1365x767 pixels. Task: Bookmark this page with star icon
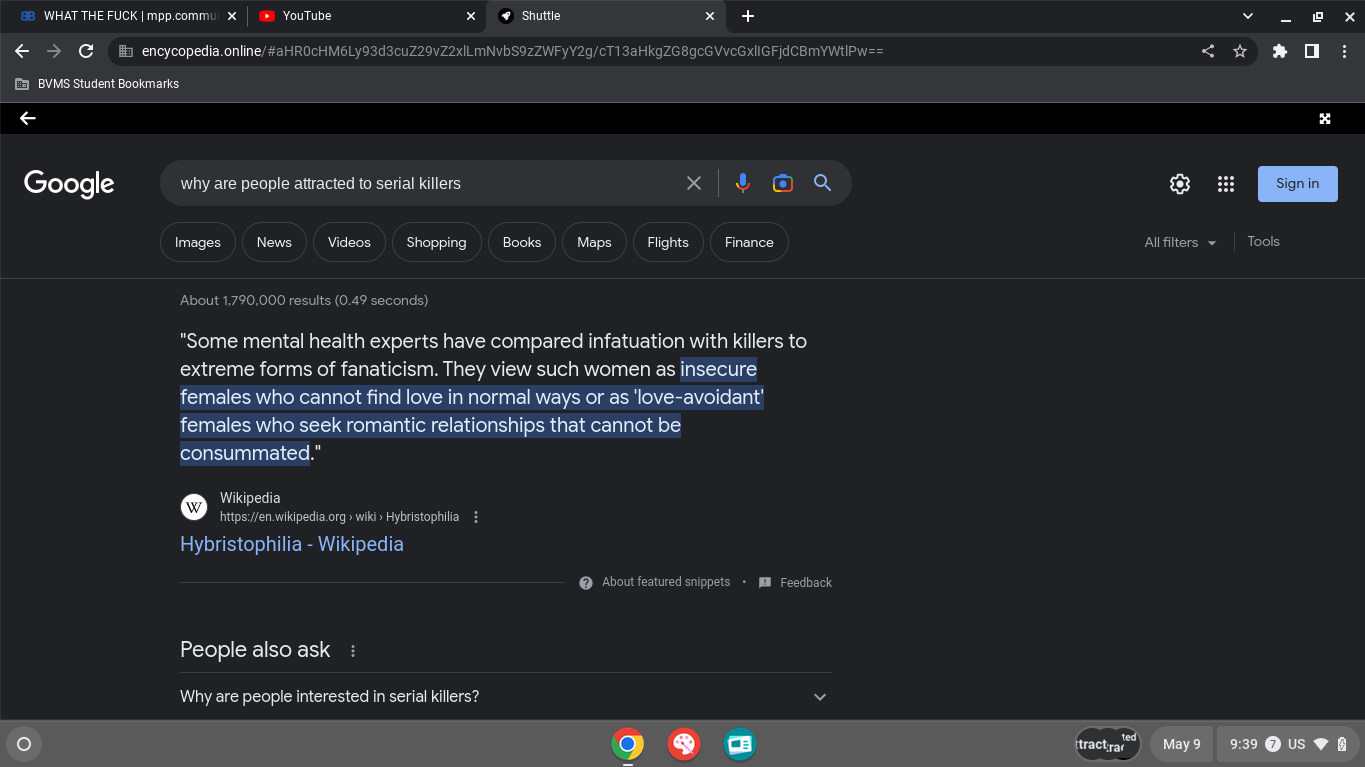tap(1240, 51)
